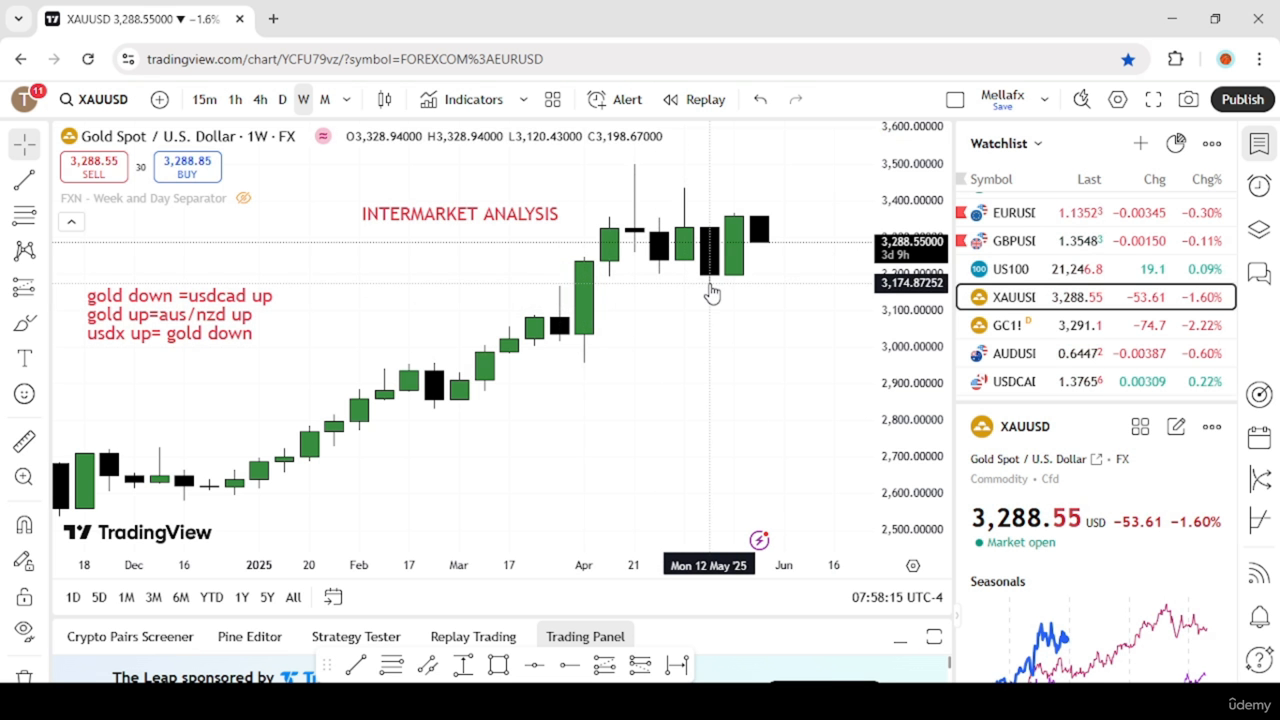Expand the timeframe interval dropdown arrow

(x=347, y=99)
